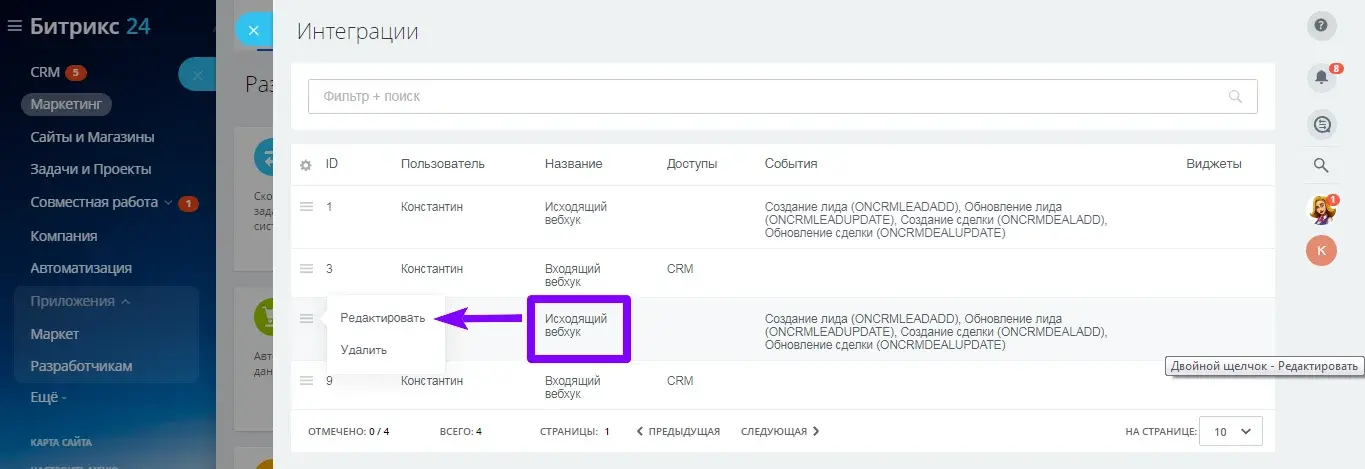Open table settings gear icon next to ID

(x=306, y=165)
